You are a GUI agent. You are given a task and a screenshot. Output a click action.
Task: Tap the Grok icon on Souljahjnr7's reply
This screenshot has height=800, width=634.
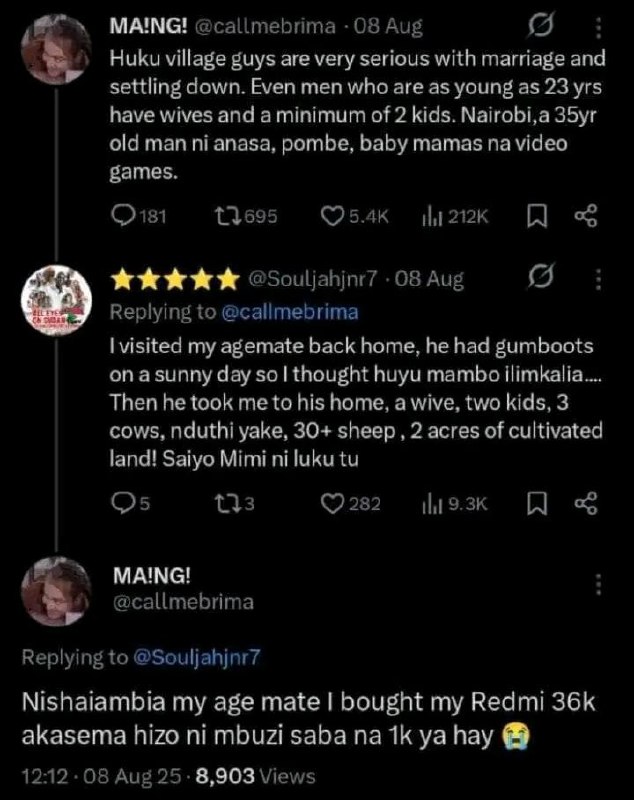(540, 277)
